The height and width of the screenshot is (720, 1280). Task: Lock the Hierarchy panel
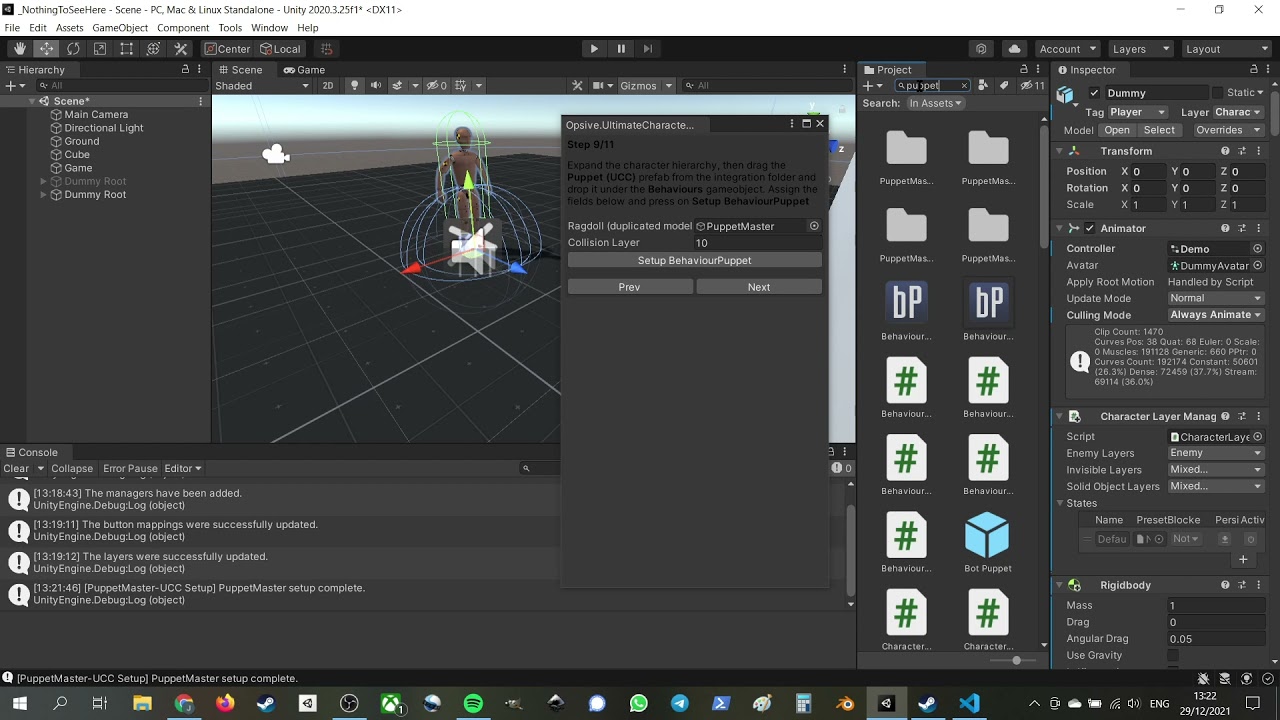pyautogui.click(x=185, y=70)
